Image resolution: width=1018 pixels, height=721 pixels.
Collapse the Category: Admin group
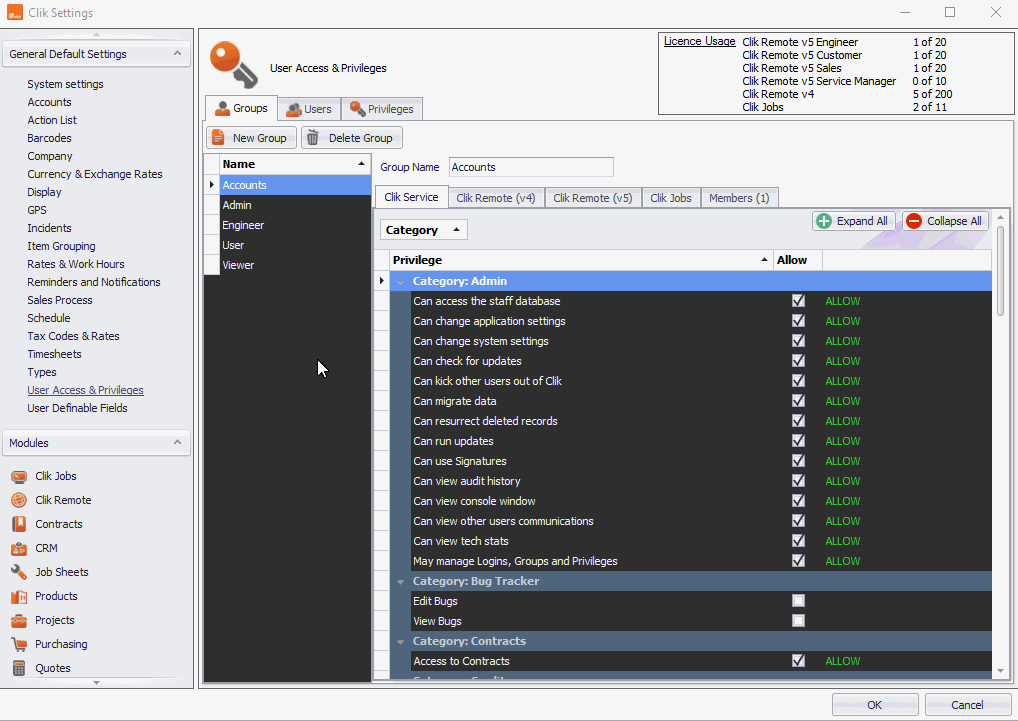[x=401, y=282]
